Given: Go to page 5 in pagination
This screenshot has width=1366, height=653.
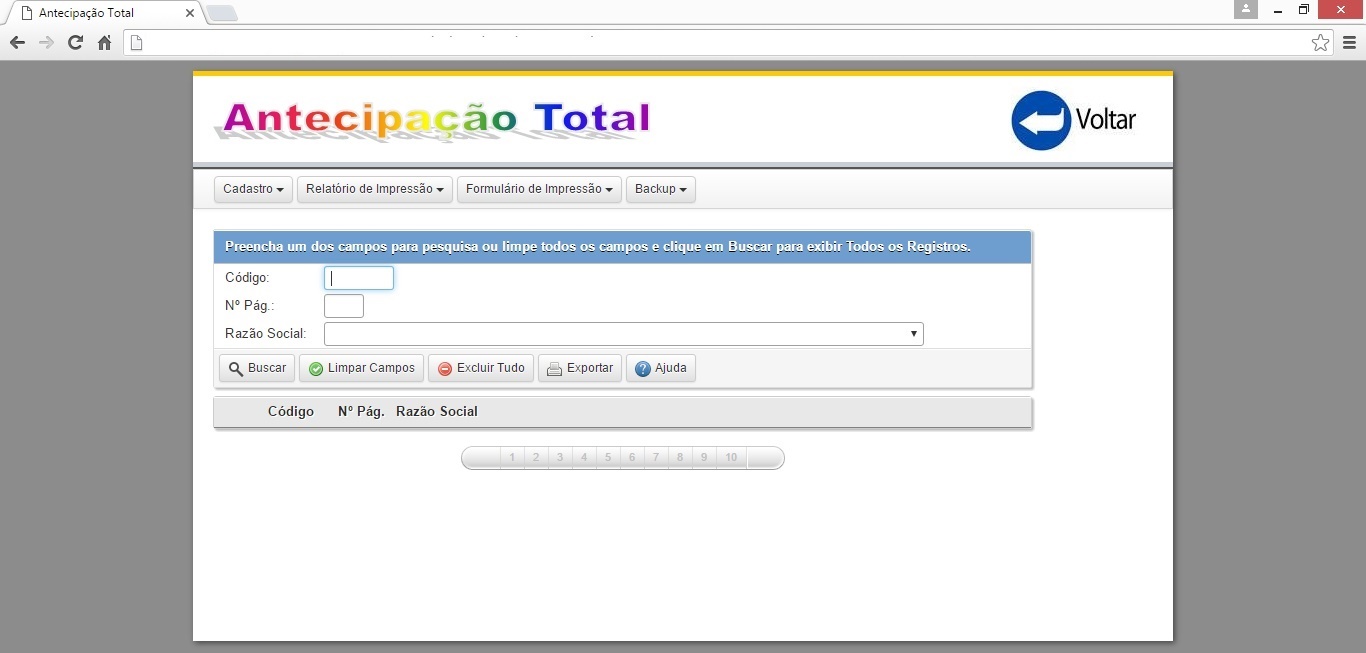Looking at the screenshot, I should (608, 458).
